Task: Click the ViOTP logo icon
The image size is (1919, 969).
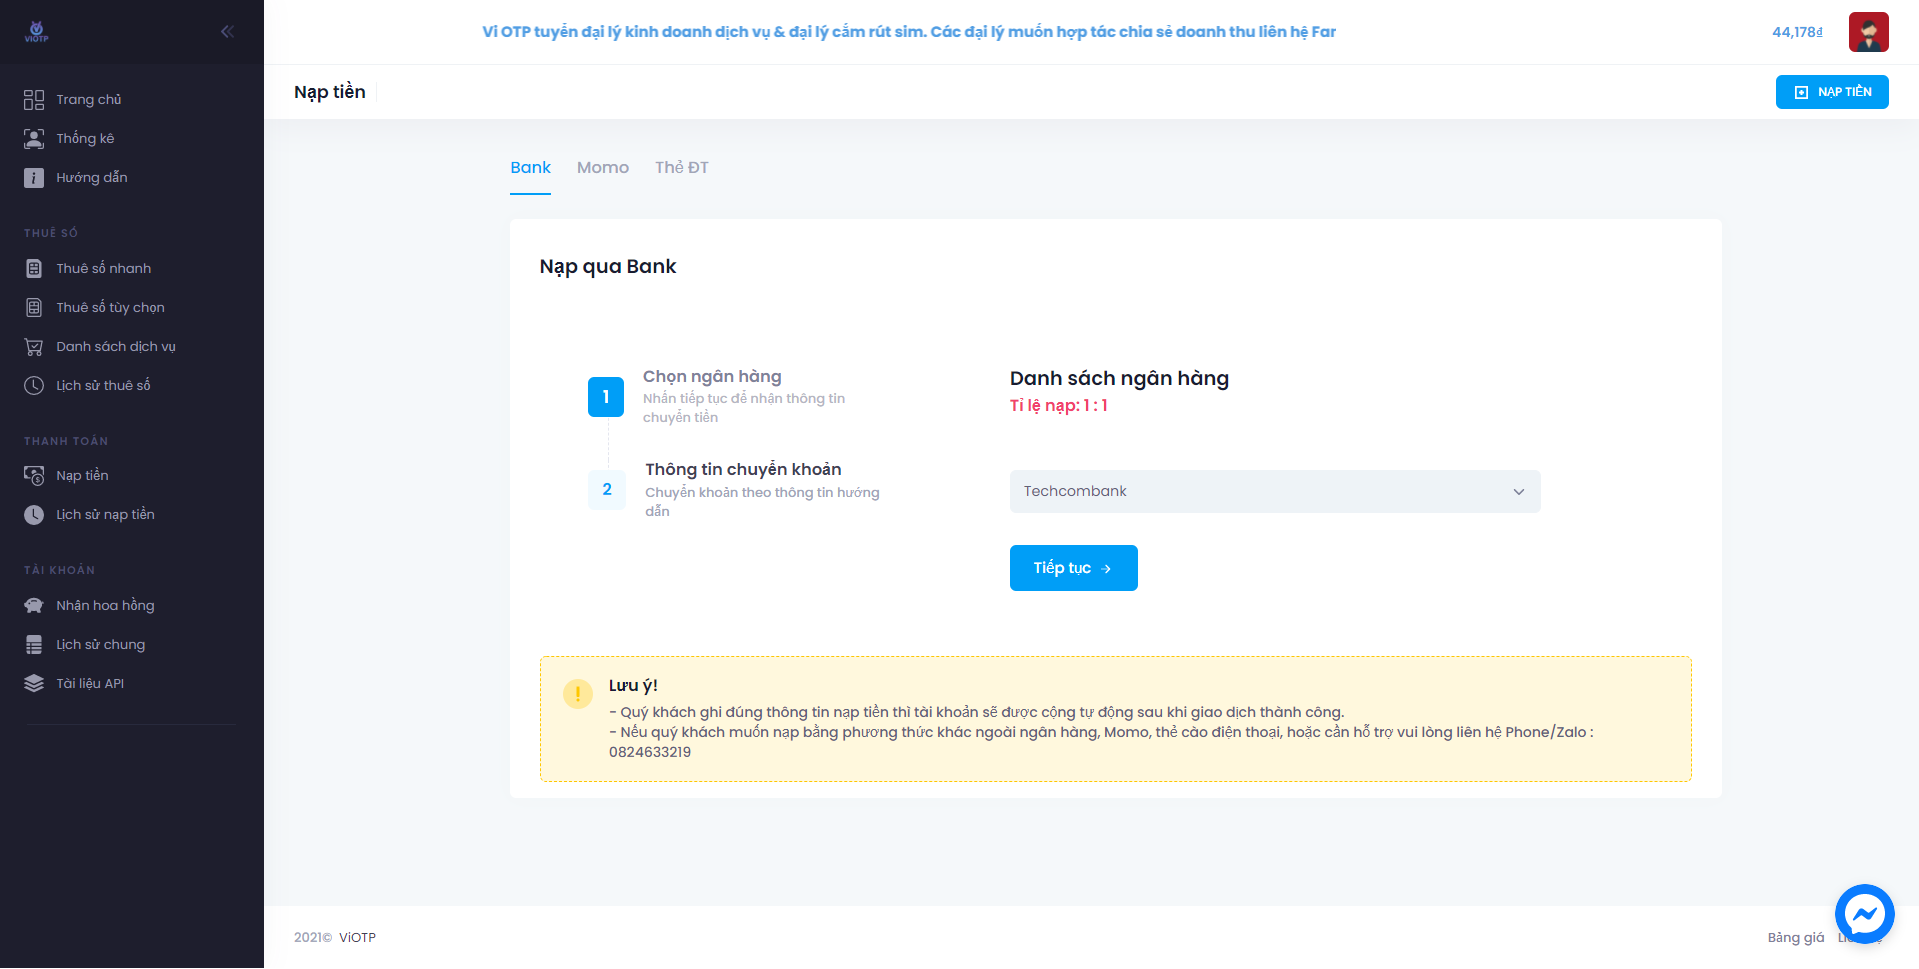Action: pyautogui.click(x=37, y=32)
